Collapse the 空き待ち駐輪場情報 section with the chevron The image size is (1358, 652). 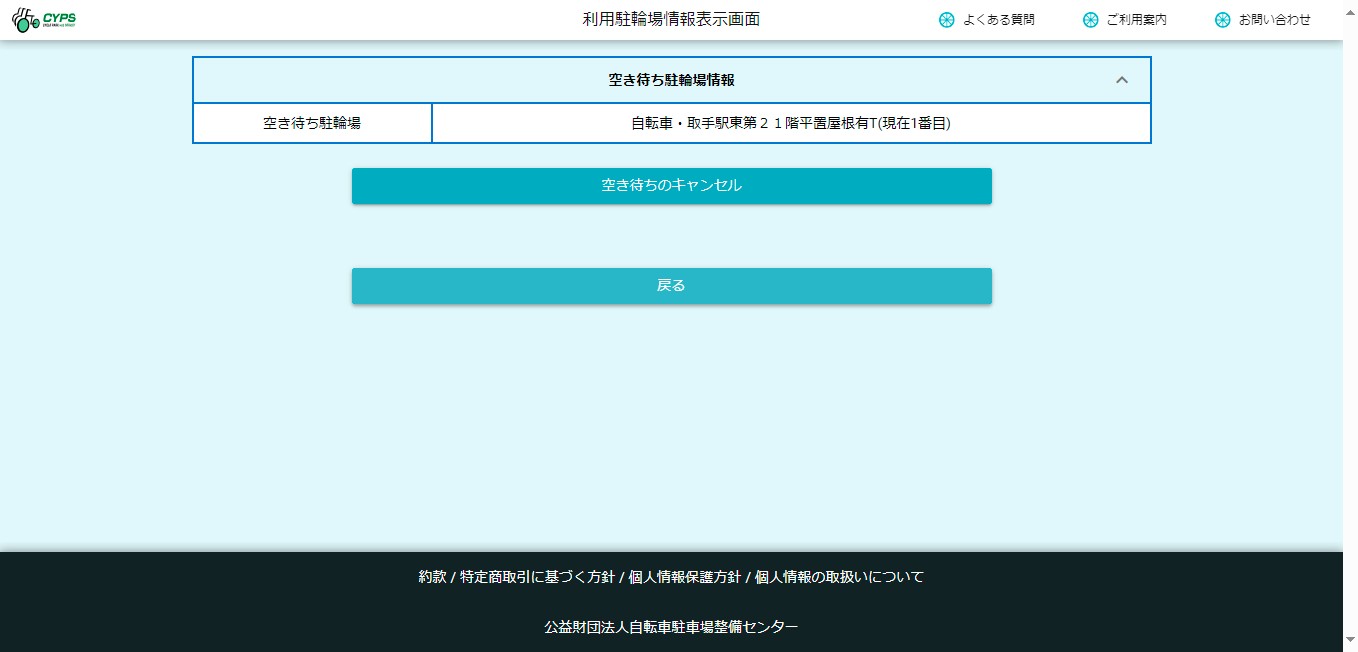click(x=1121, y=80)
